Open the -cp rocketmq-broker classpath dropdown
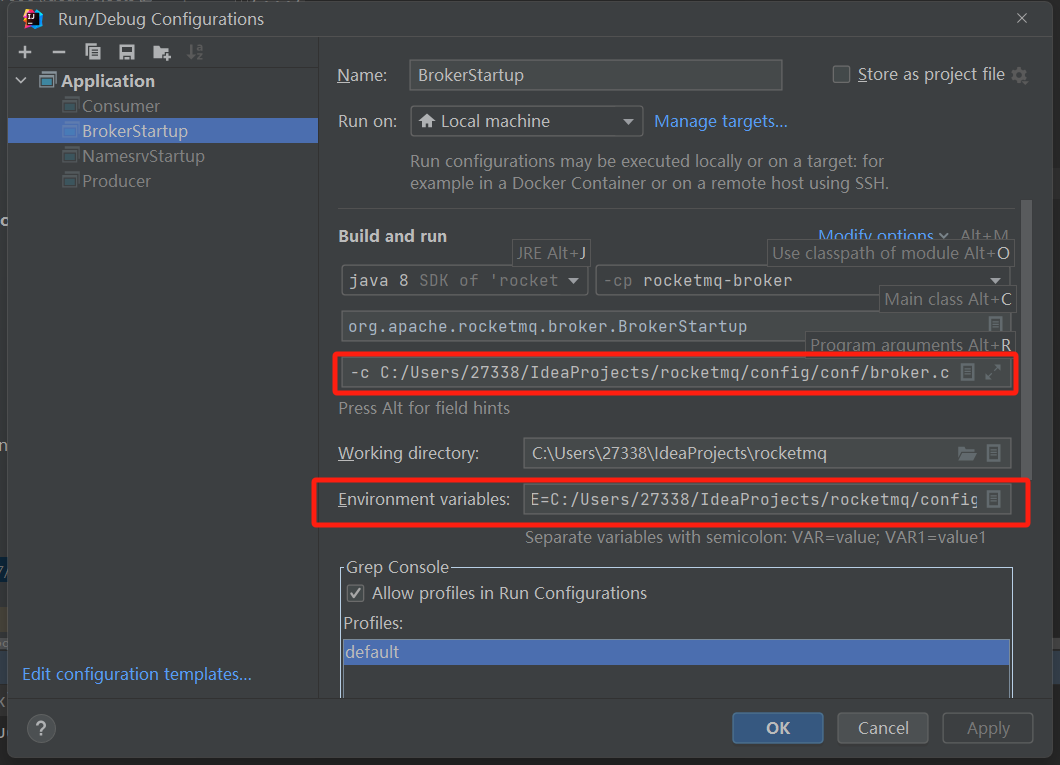Image resolution: width=1060 pixels, height=765 pixels. coord(802,280)
